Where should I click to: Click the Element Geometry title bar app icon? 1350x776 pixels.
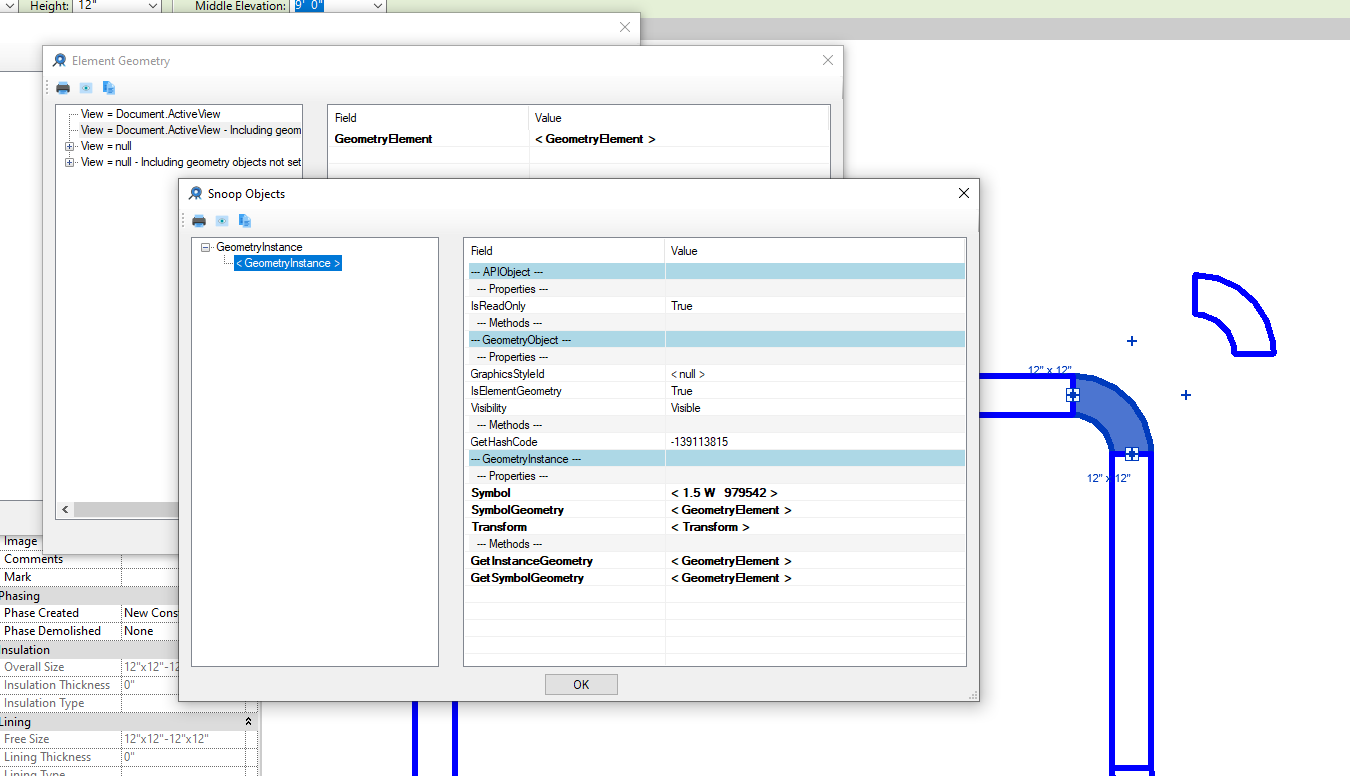coord(60,61)
